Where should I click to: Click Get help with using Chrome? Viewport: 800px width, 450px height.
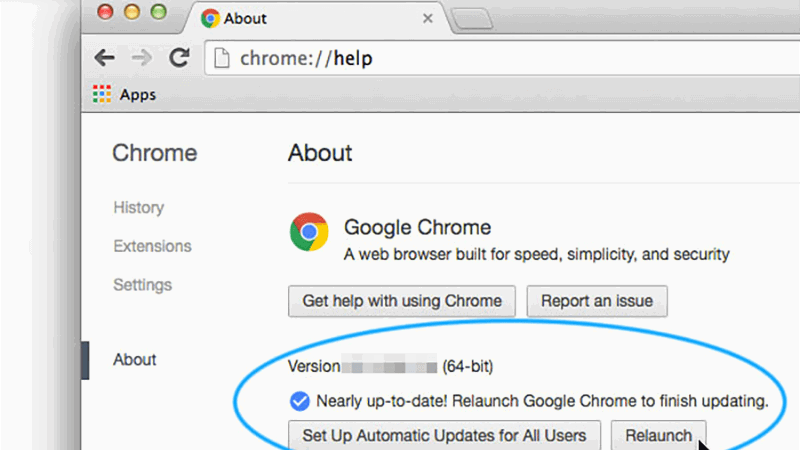pyautogui.click(x=402, y=300)
